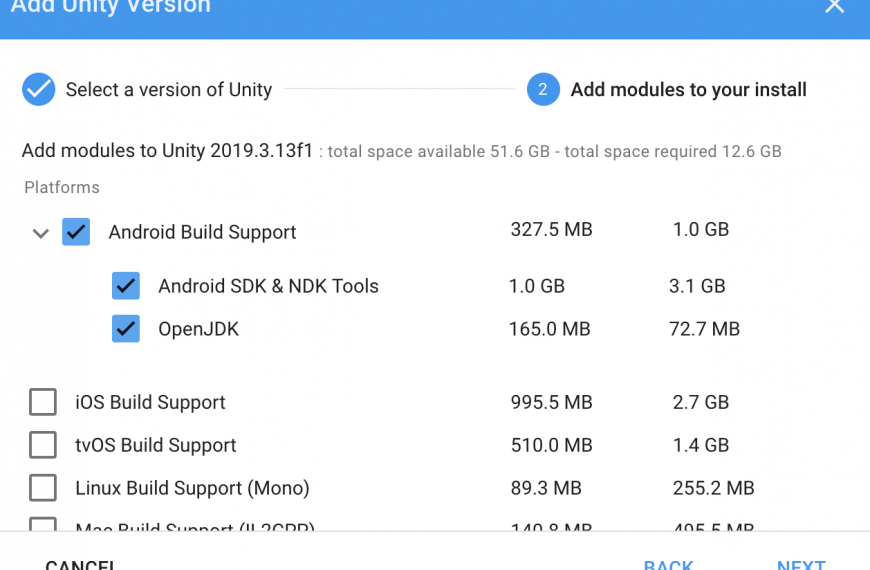Uncheck Android Build Support
Image resolution: width=870 pixels, height=570 pixels.
point(76,232)
